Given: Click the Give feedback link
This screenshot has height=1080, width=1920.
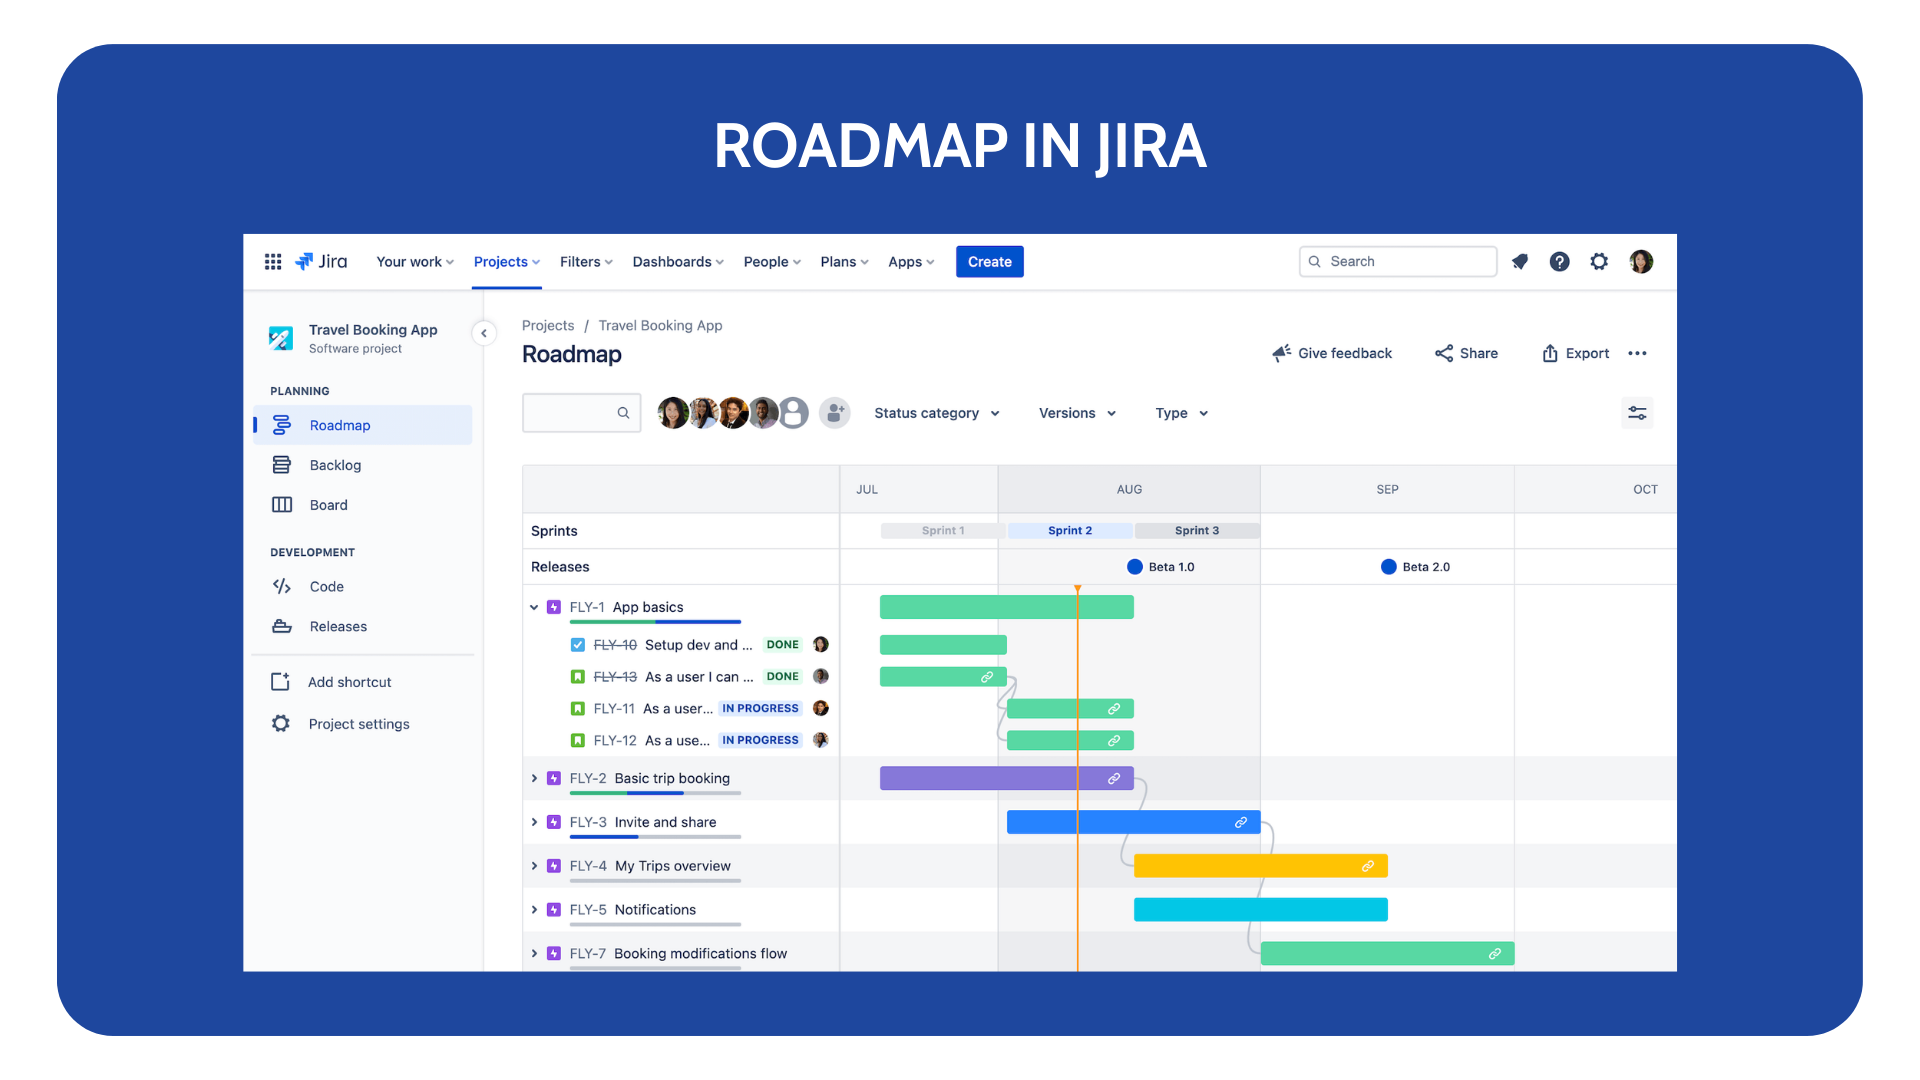Looking at the screenshot, I should (1332, 353).
